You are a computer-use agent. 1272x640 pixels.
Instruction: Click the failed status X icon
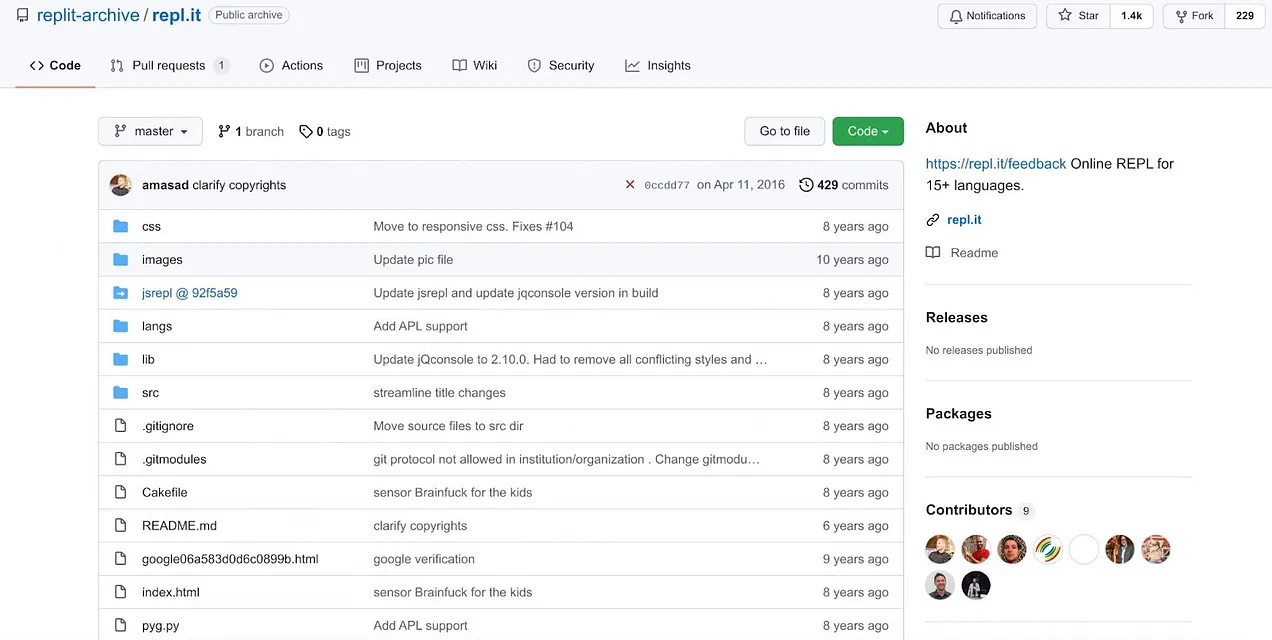[630, 185]
